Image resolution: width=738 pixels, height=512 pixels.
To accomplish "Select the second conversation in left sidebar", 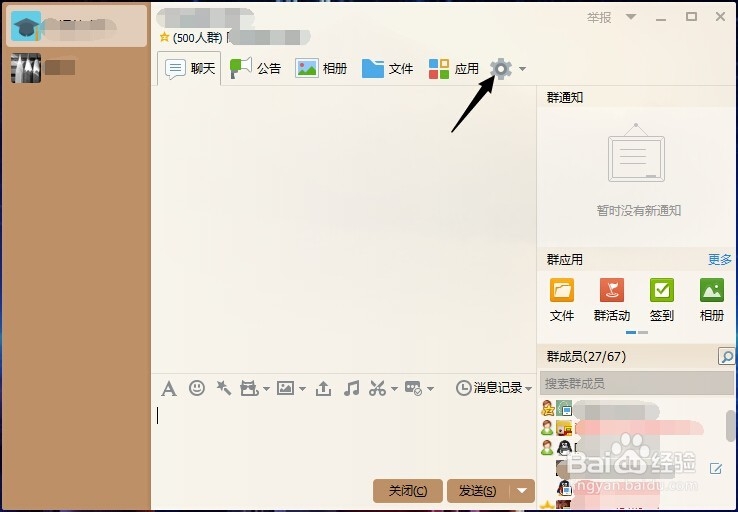I will coord(76,68).
